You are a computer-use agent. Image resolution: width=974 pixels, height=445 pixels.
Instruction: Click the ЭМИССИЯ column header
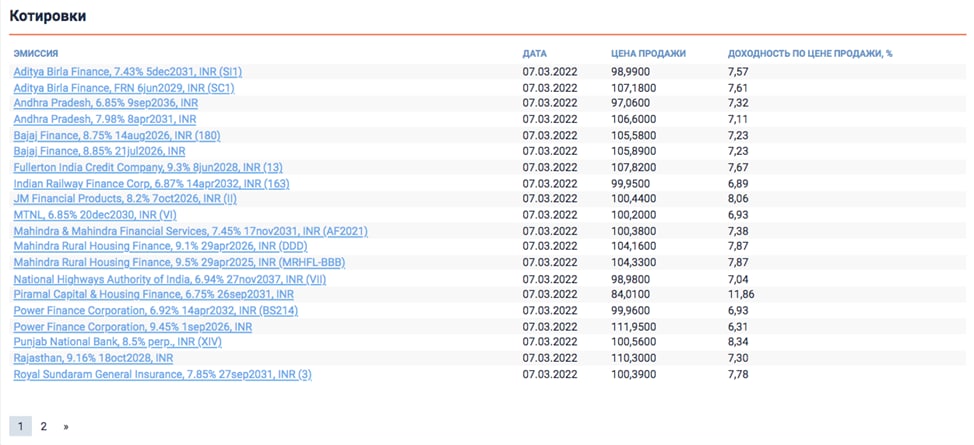point(35,54)
